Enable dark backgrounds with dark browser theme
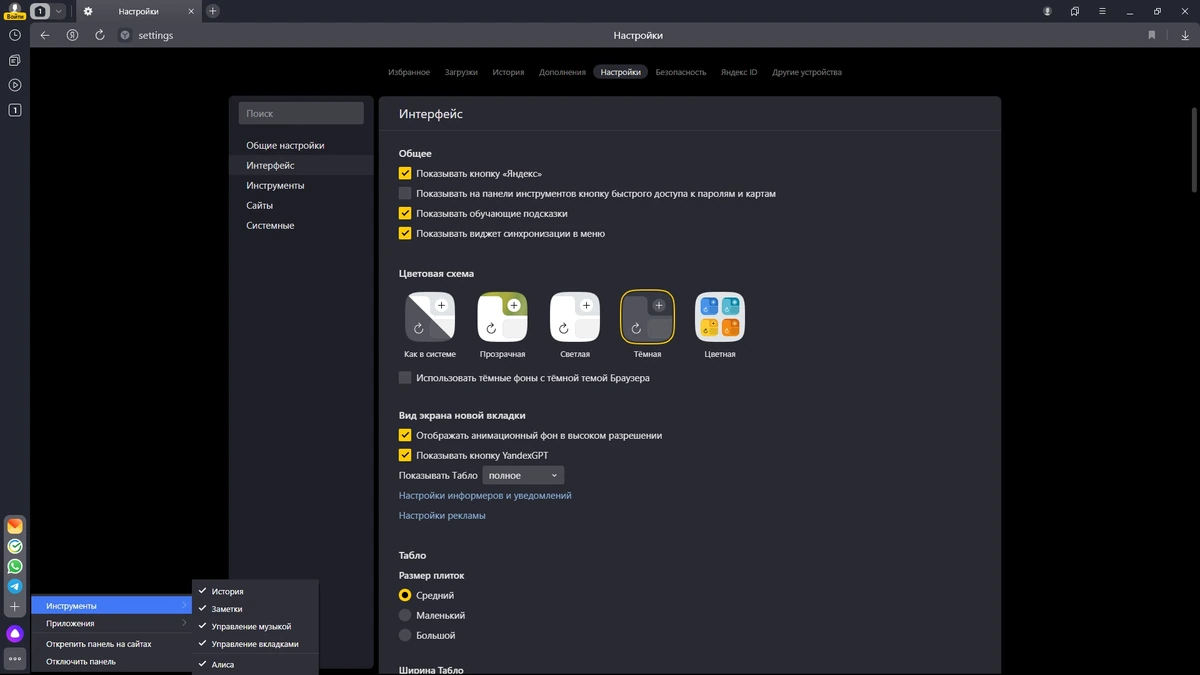The image size is (1200, 675). point(405,378)
